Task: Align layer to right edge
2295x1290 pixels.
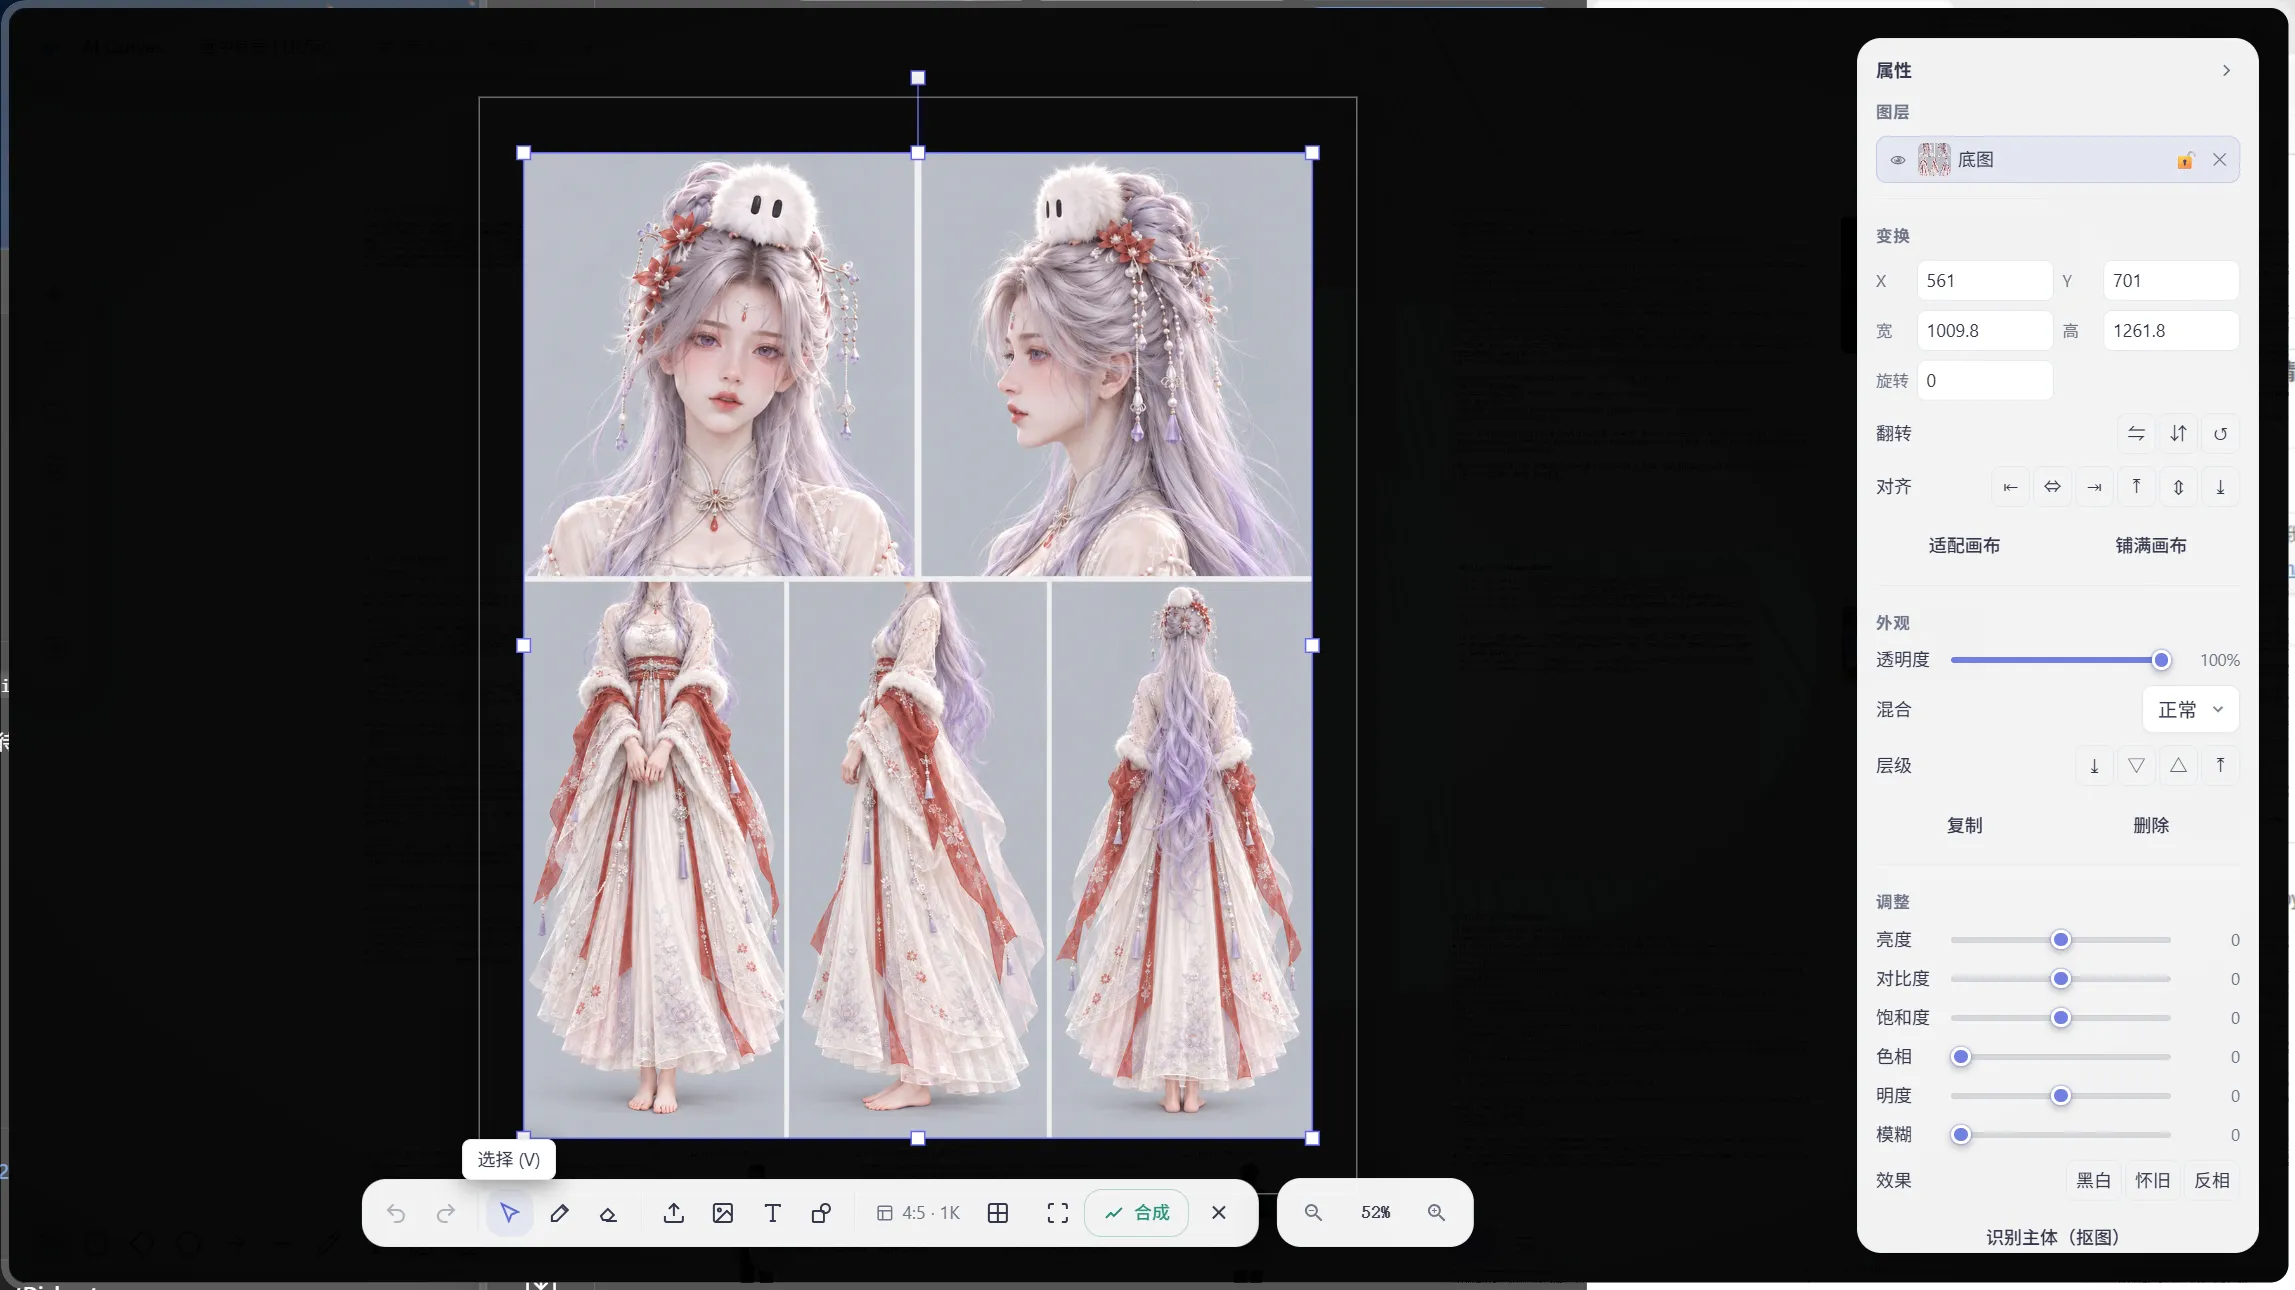Action: tap(2094, 487)
